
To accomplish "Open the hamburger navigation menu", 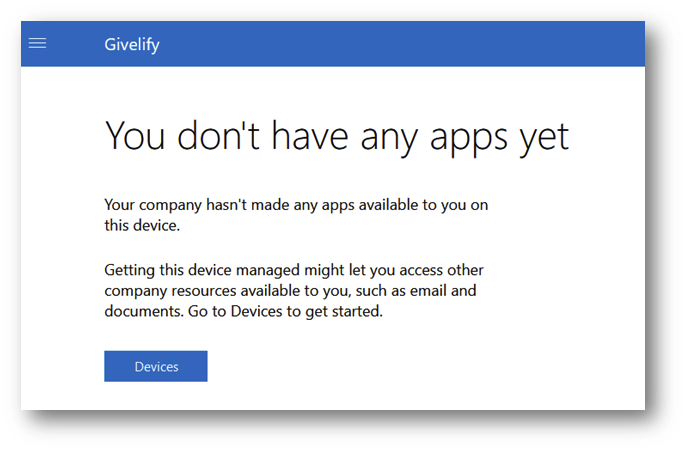I will tap(37, 43).
